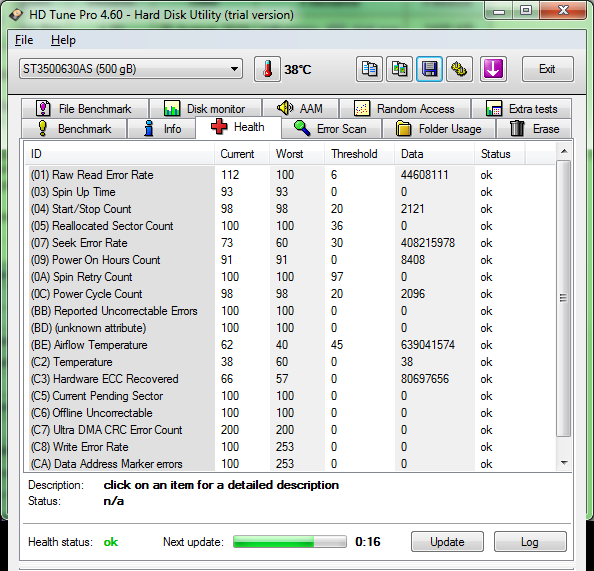Click the Next update progress bar
Screen dimensions: 594x571
(290, 541)
